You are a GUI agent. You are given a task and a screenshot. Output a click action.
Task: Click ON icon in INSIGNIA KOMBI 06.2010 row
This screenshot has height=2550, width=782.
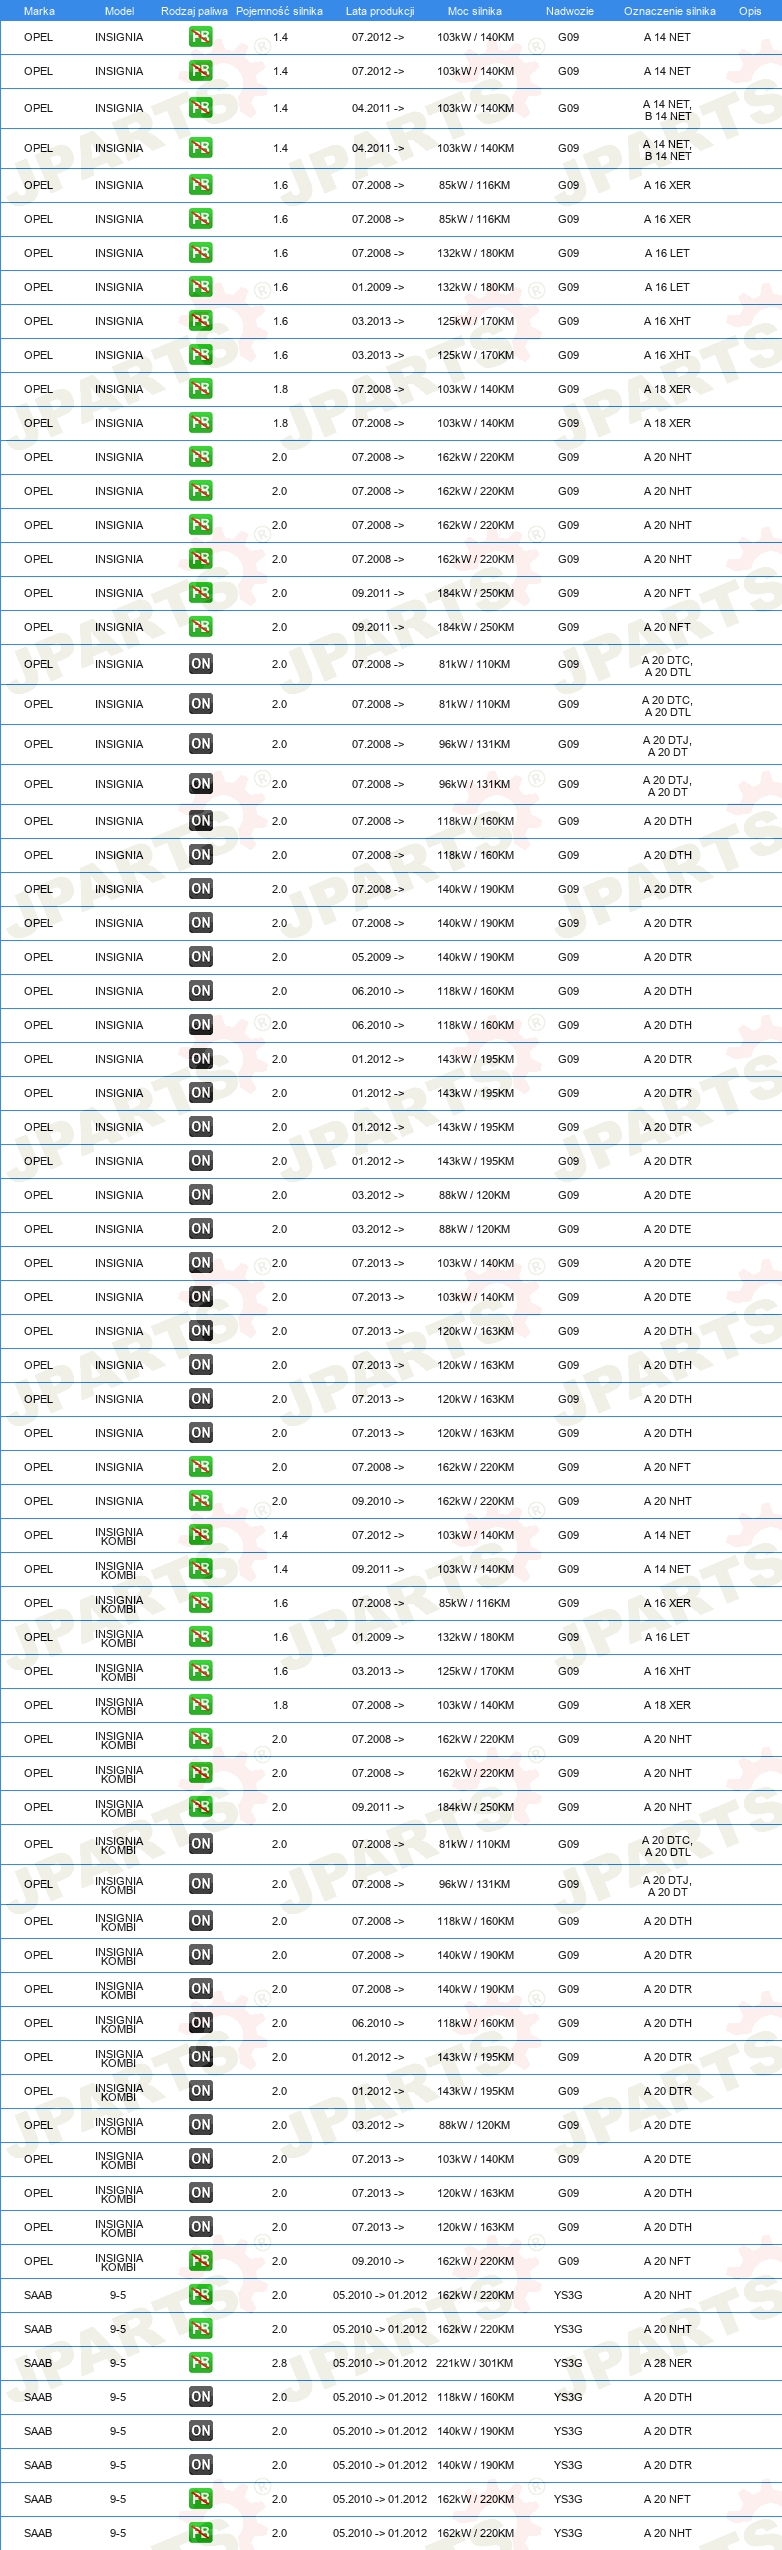coord(201,2023)
